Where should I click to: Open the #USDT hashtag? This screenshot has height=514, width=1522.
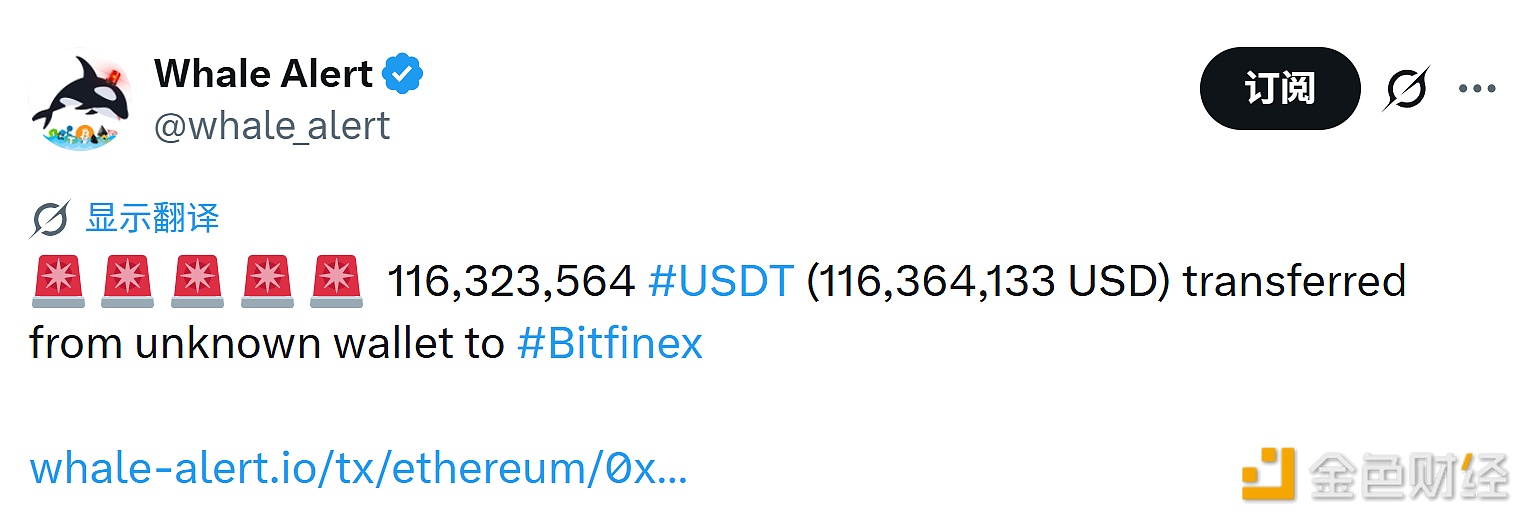[720, 282]
